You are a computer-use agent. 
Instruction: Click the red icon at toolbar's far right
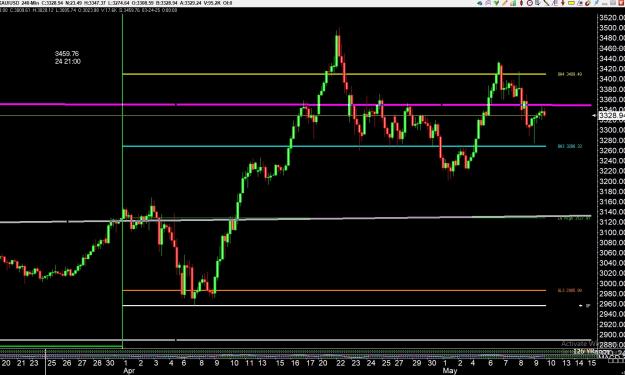pyautogui.click(x=621, y=3)
